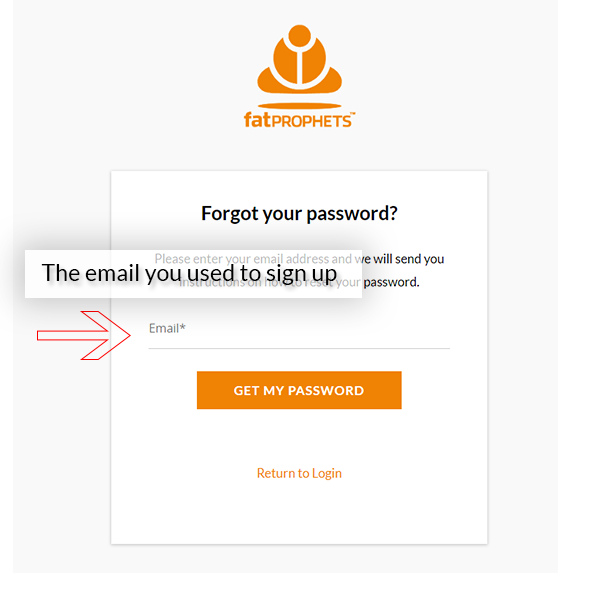Click the round head of the logo figure
The height and width of the screenshot is (600, 600).
tap(300, 36)
